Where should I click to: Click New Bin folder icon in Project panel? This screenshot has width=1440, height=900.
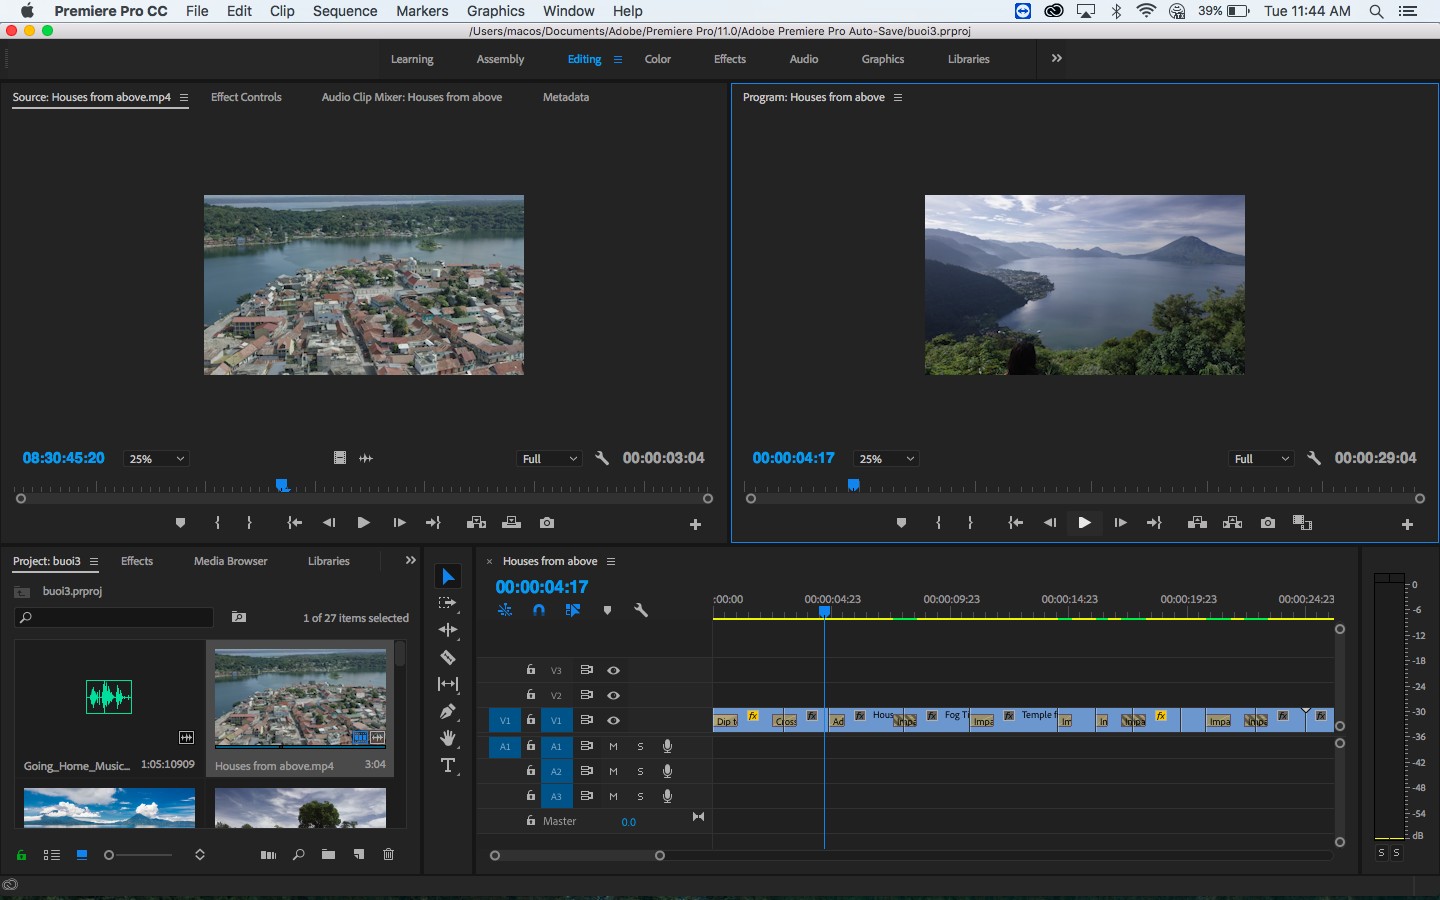point(328,855)
